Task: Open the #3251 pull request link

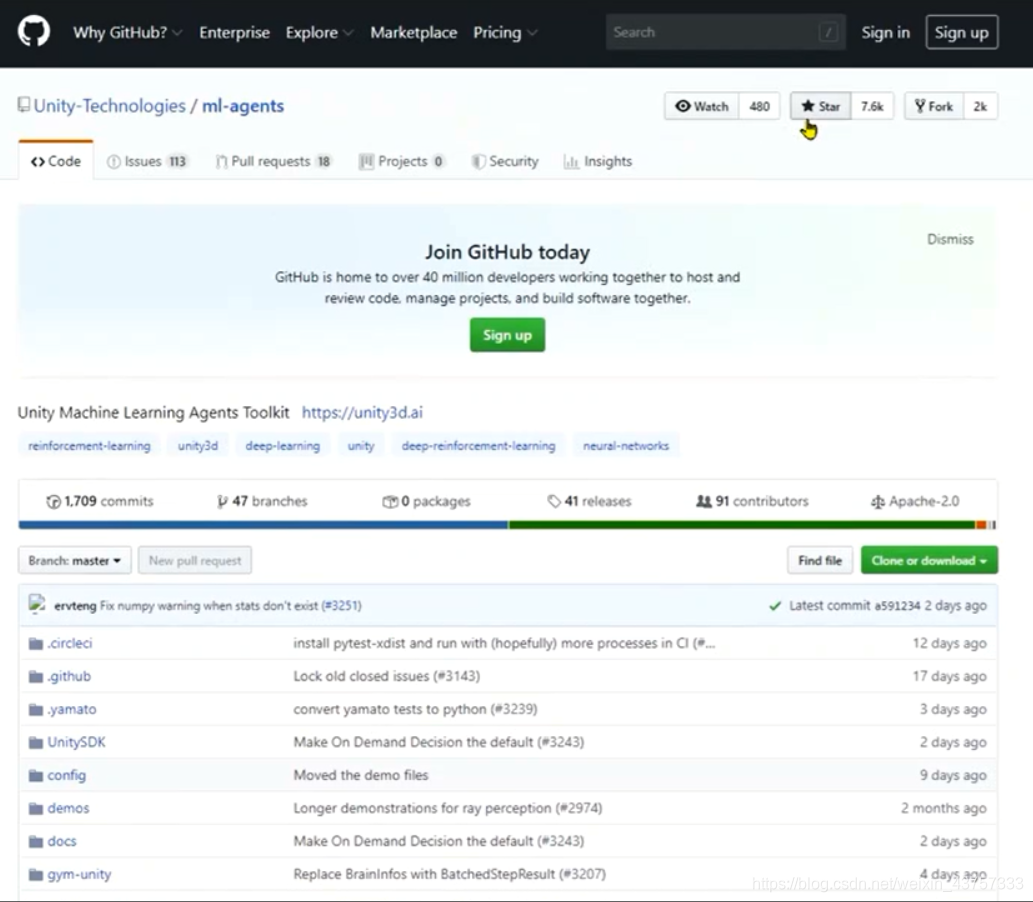Action: click(341, 606)
